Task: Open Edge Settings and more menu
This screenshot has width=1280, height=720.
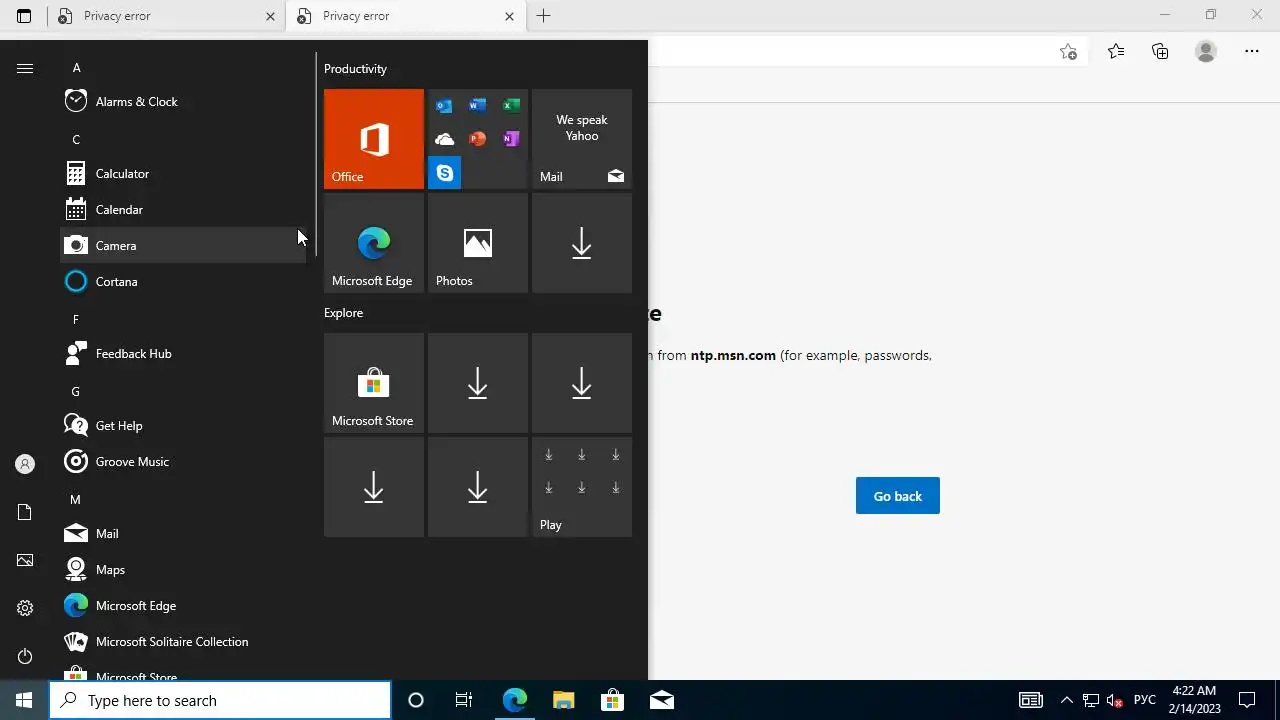Action: pos(1252,52)
